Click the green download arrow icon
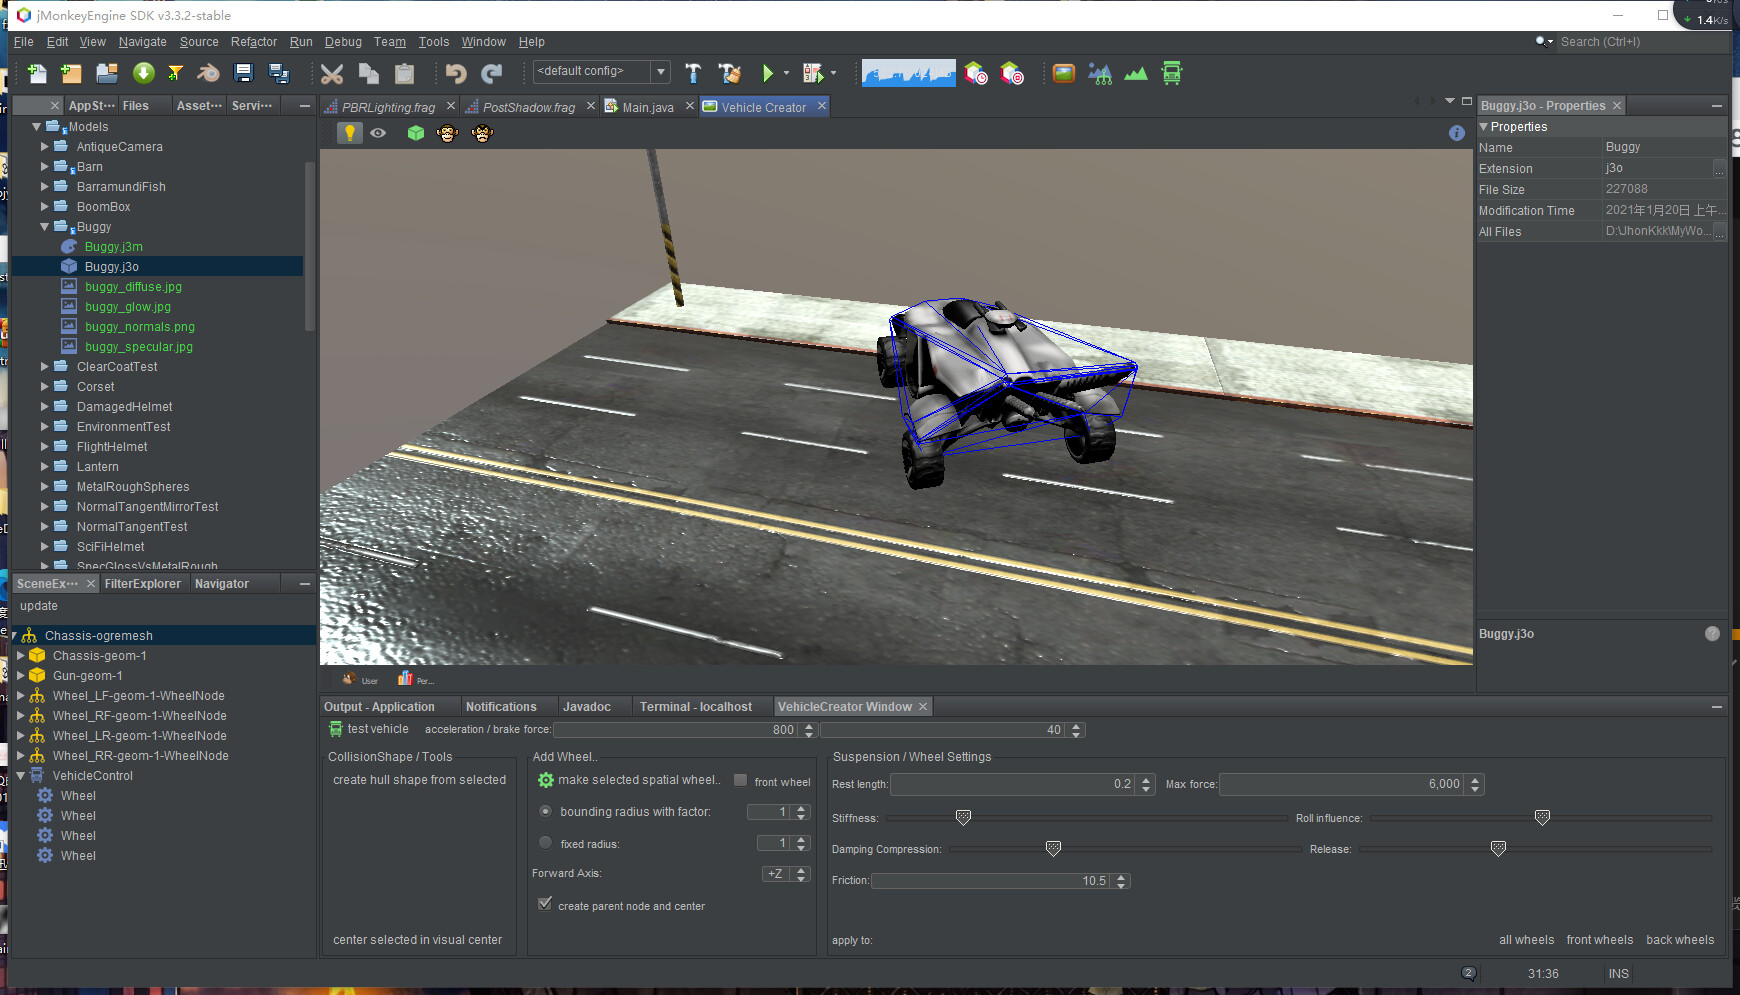 pyautogui.click(x=143, y=73)
